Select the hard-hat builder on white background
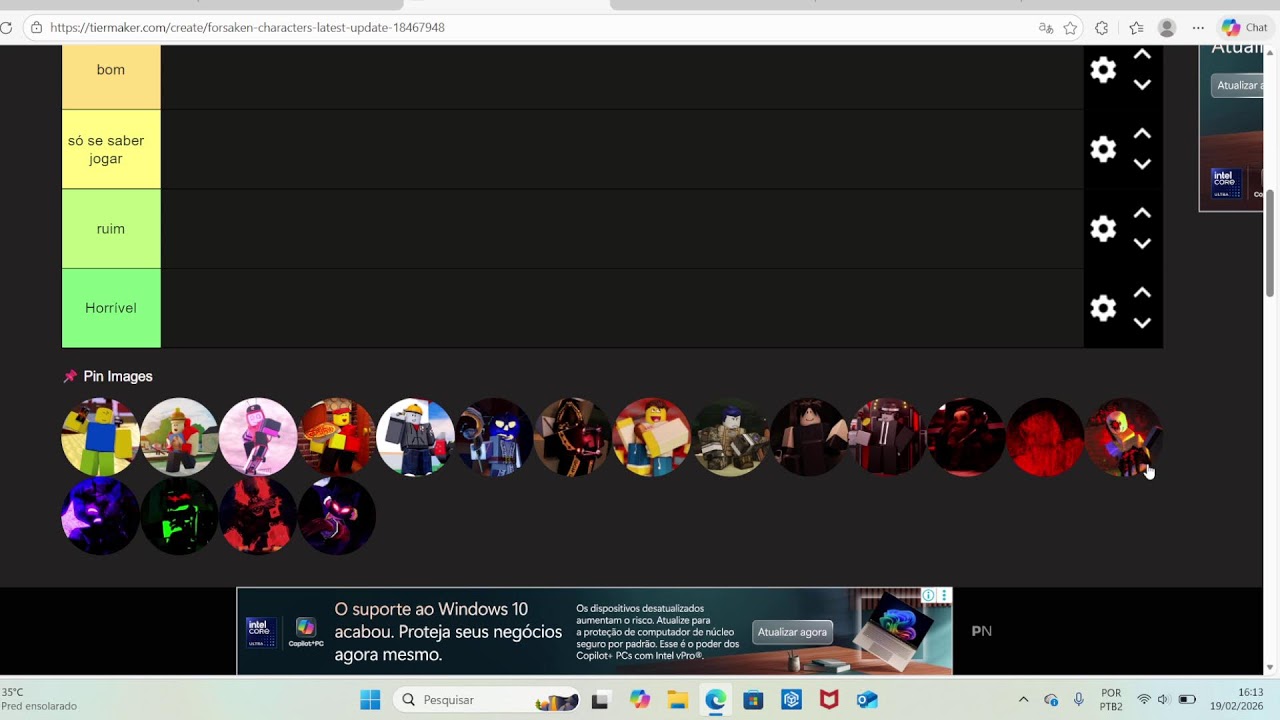Viewport: 1280px width, 720px height. (x=416, y=437)
